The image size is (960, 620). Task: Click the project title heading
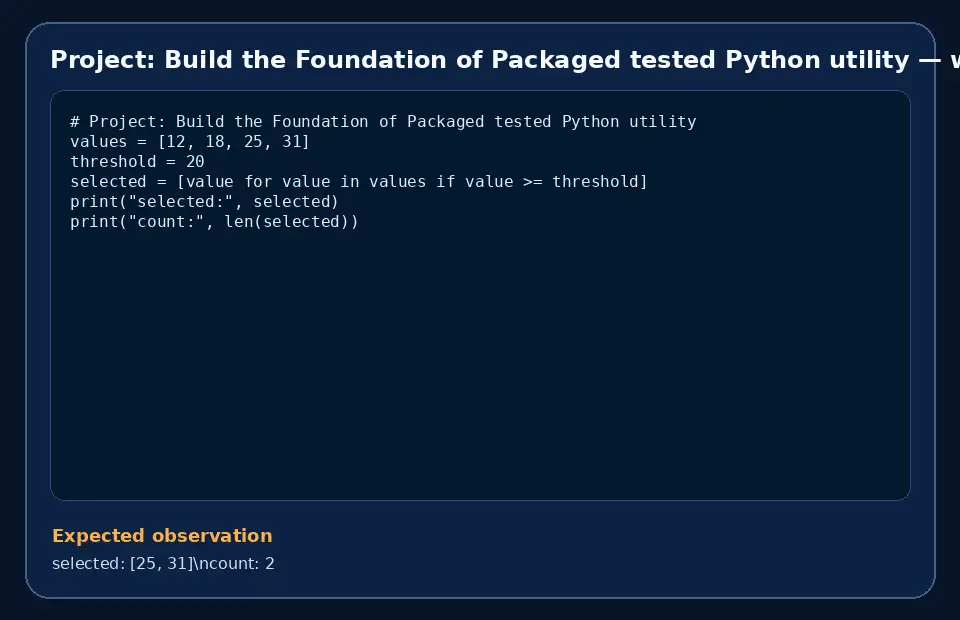pos(504,60)
